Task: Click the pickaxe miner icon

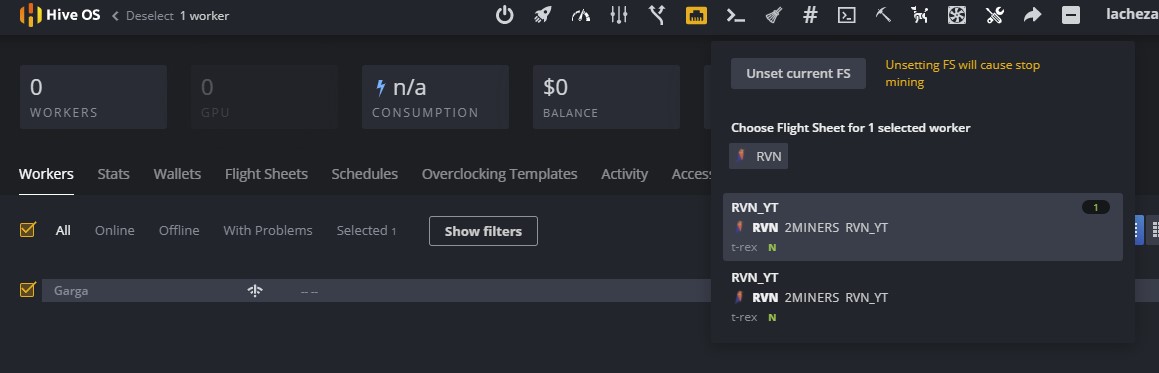Action: pyautogui.click(x=883, y=15)
